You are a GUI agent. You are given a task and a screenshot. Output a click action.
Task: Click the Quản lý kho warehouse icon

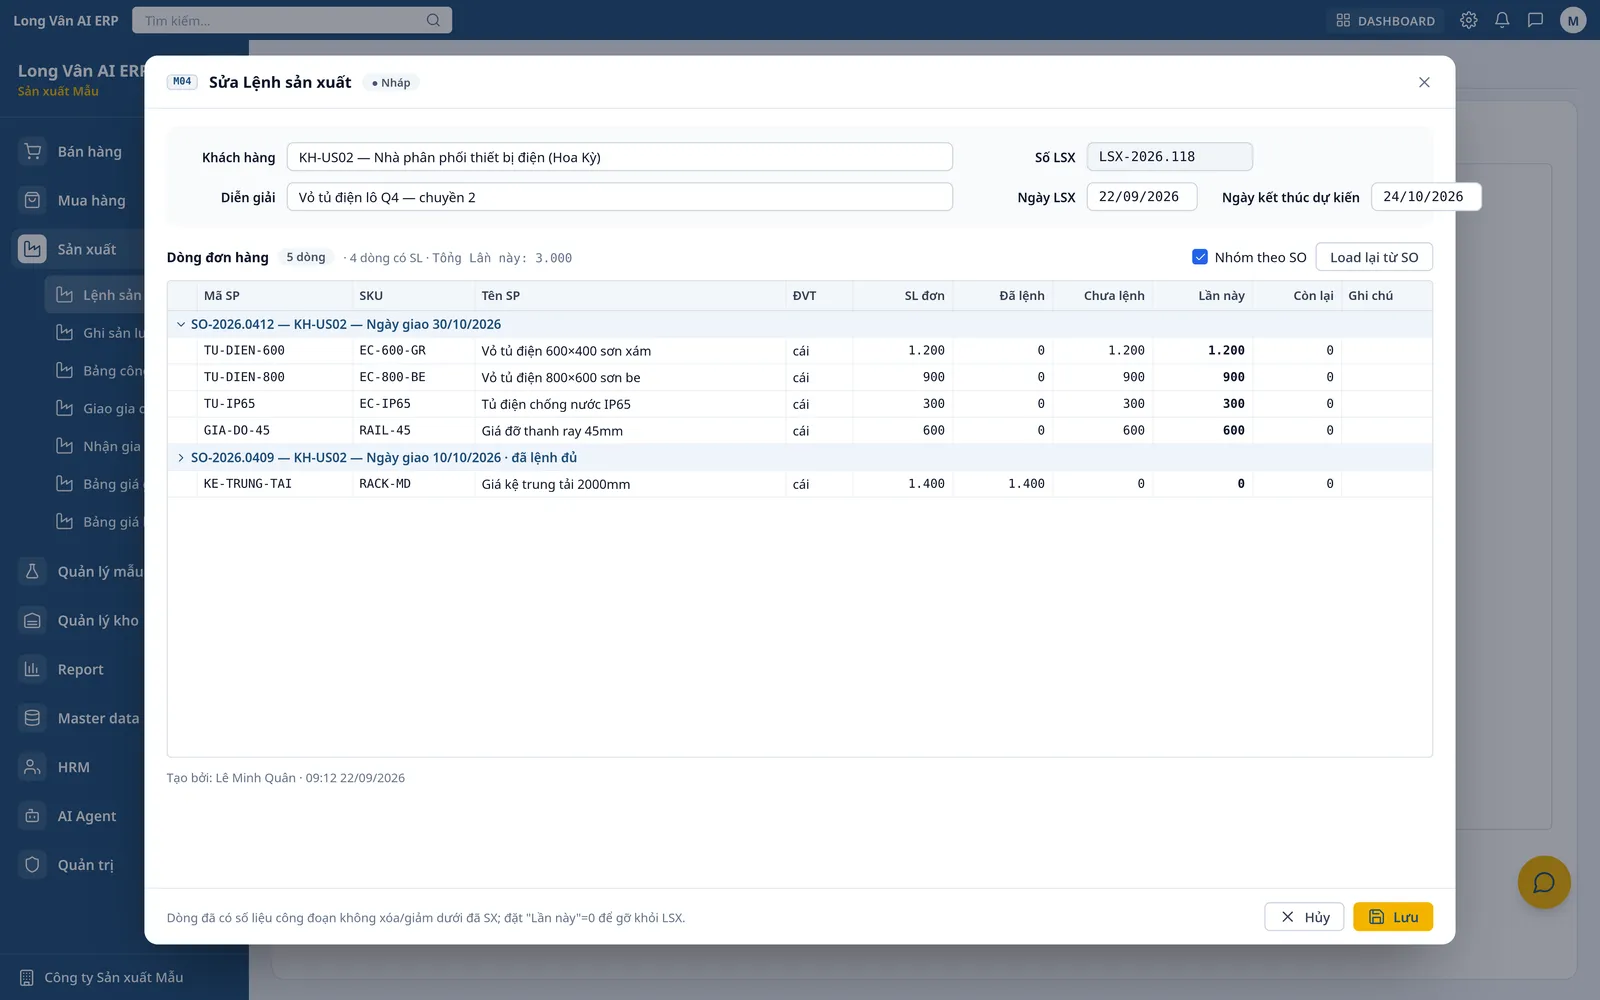(x=33, y=620)
